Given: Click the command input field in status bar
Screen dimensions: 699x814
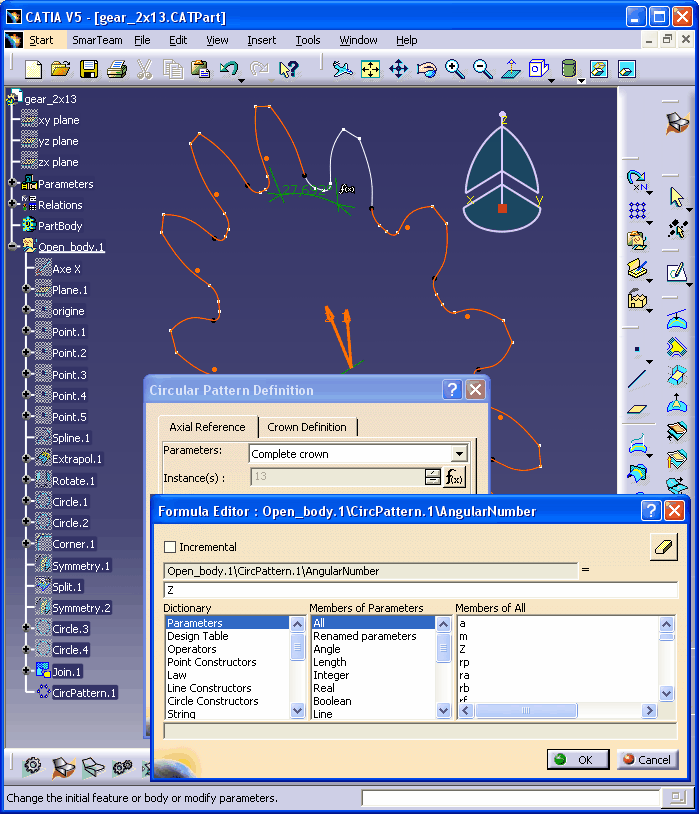Looking at the screenshot, I should pyautogui.click(x=510, y=797).
